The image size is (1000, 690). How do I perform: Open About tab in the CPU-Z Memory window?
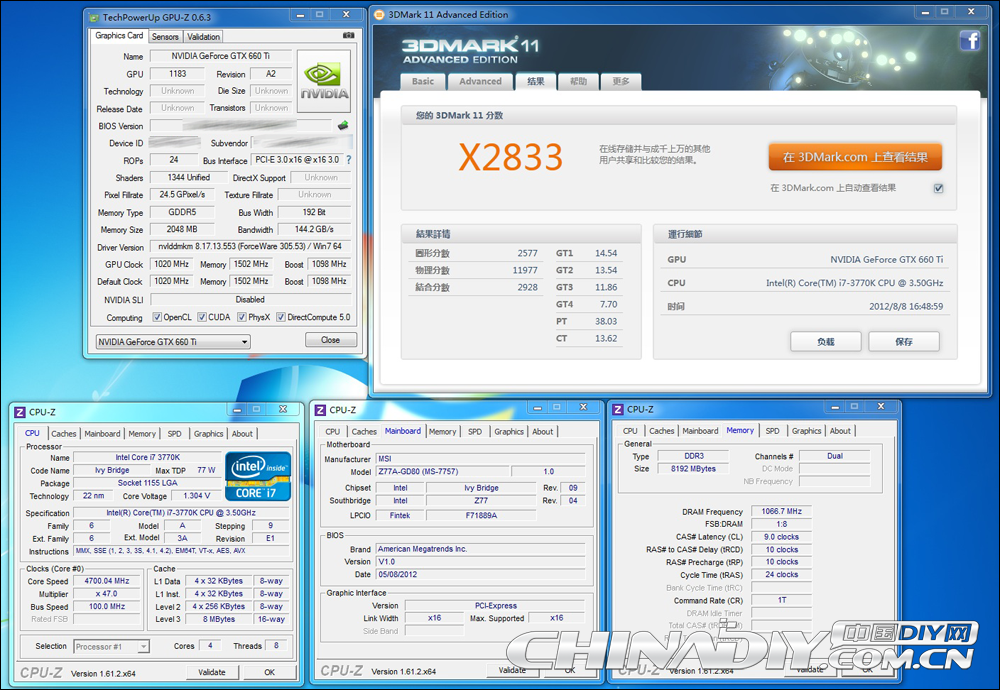[x=840, y=431]
